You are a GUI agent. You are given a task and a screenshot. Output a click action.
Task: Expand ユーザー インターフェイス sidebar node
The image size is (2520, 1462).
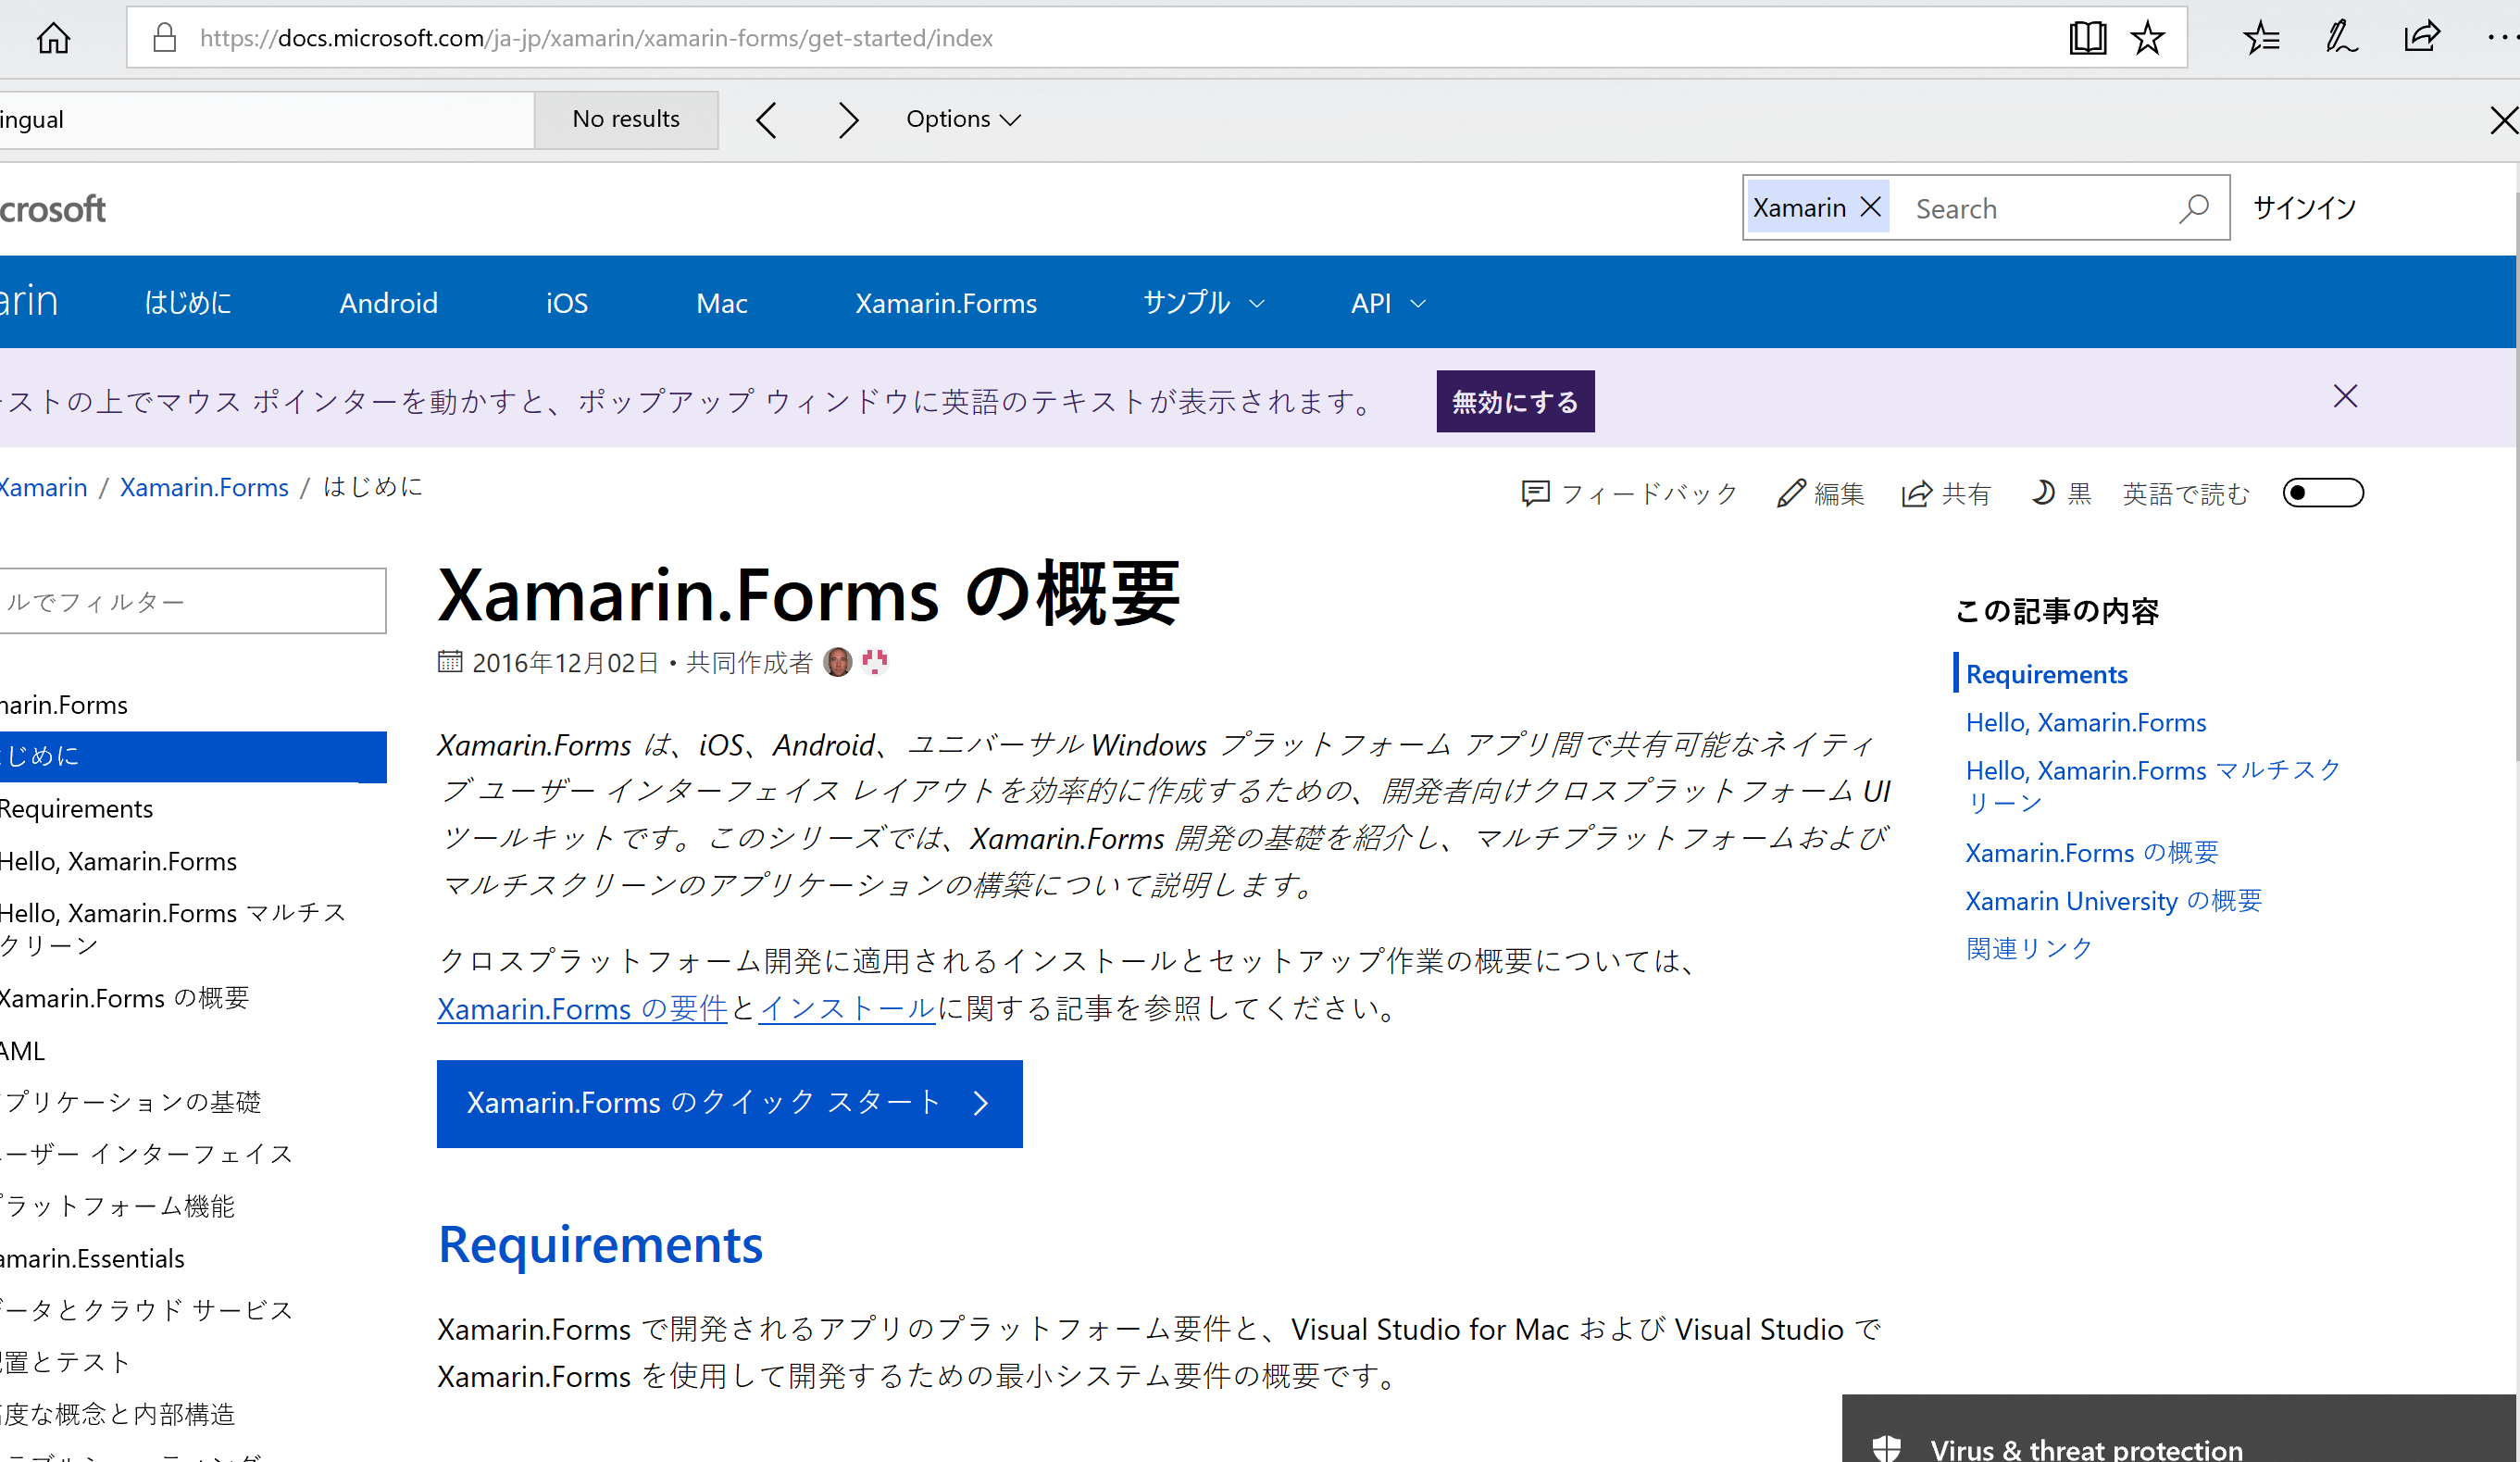tap(147, 1154)
